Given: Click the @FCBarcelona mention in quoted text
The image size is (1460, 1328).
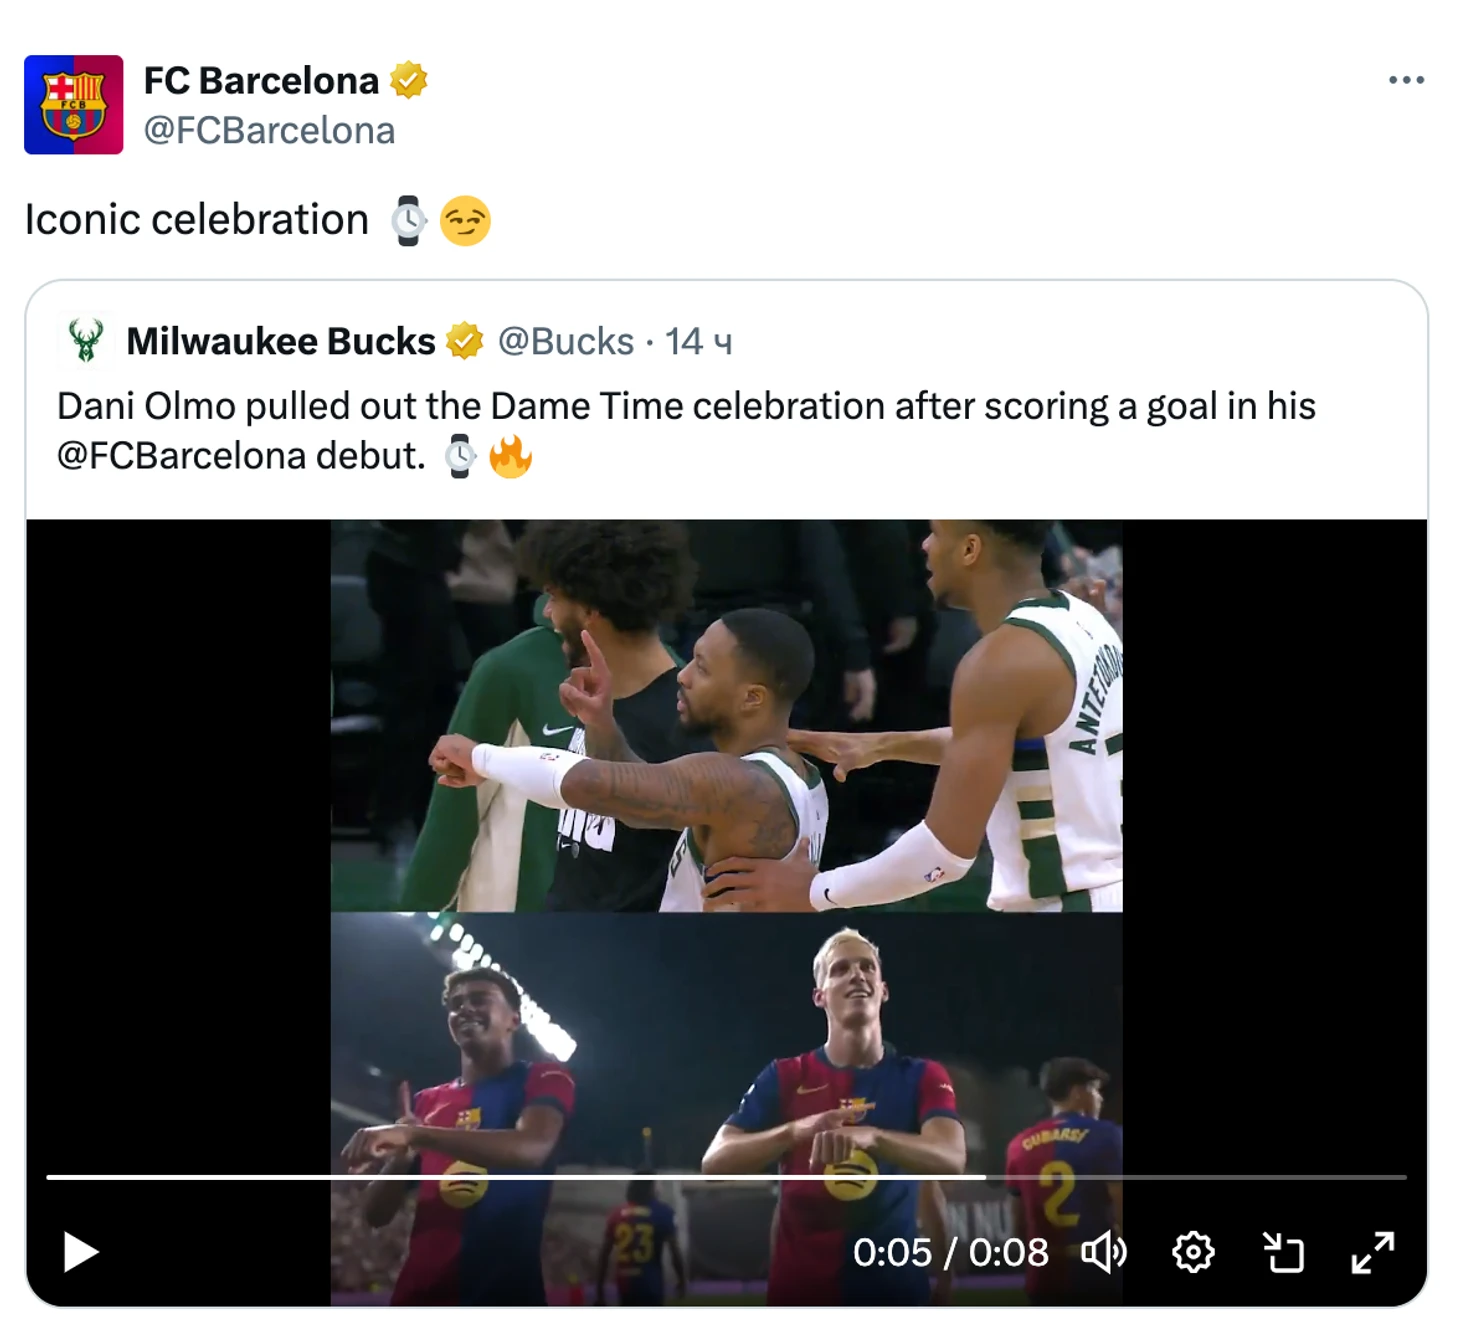Looking at the screenshot, I should click(181, 456).
